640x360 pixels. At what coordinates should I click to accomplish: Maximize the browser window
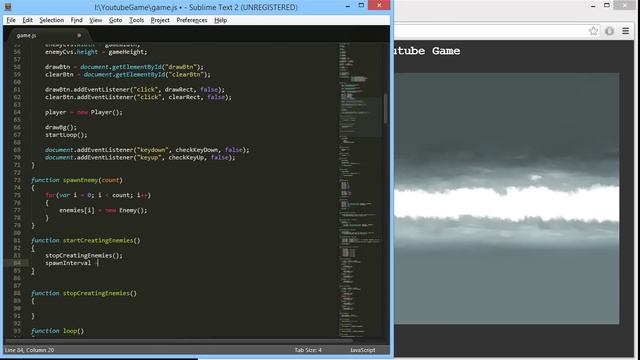click(607, 5)
